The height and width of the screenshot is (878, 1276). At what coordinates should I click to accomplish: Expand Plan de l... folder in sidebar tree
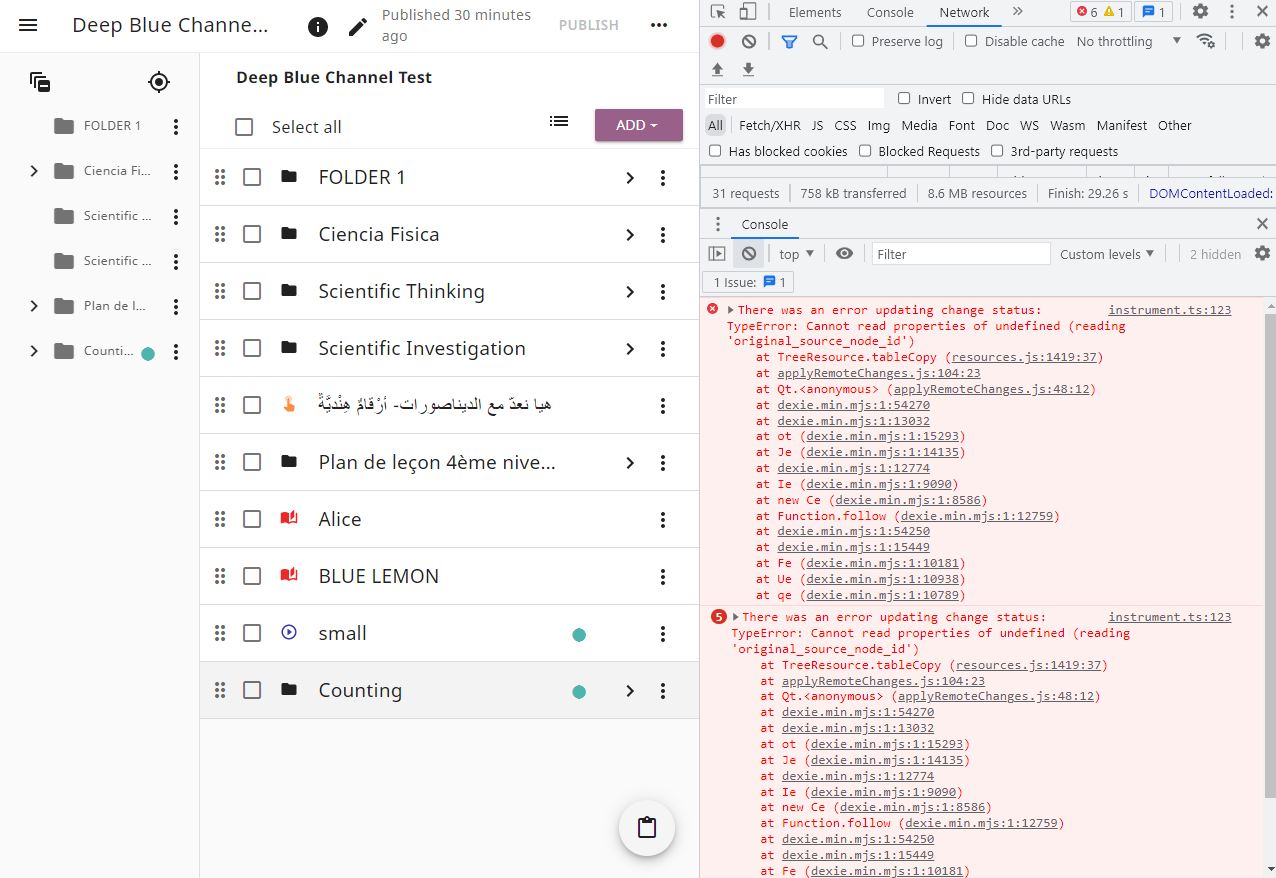click(x=34, y=306)
